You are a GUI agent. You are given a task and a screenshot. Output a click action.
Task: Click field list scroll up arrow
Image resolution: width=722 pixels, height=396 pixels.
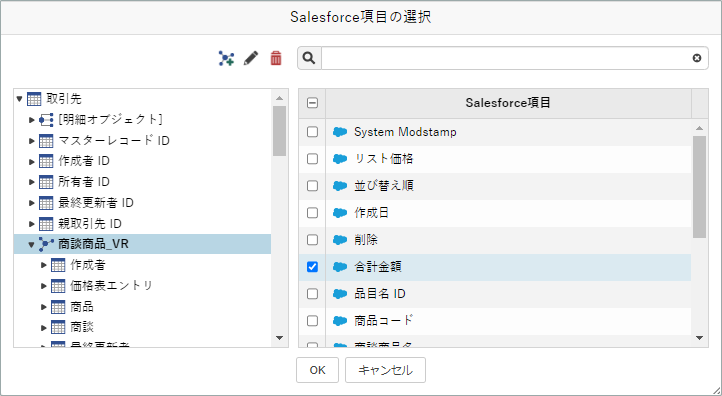(699, 128)
